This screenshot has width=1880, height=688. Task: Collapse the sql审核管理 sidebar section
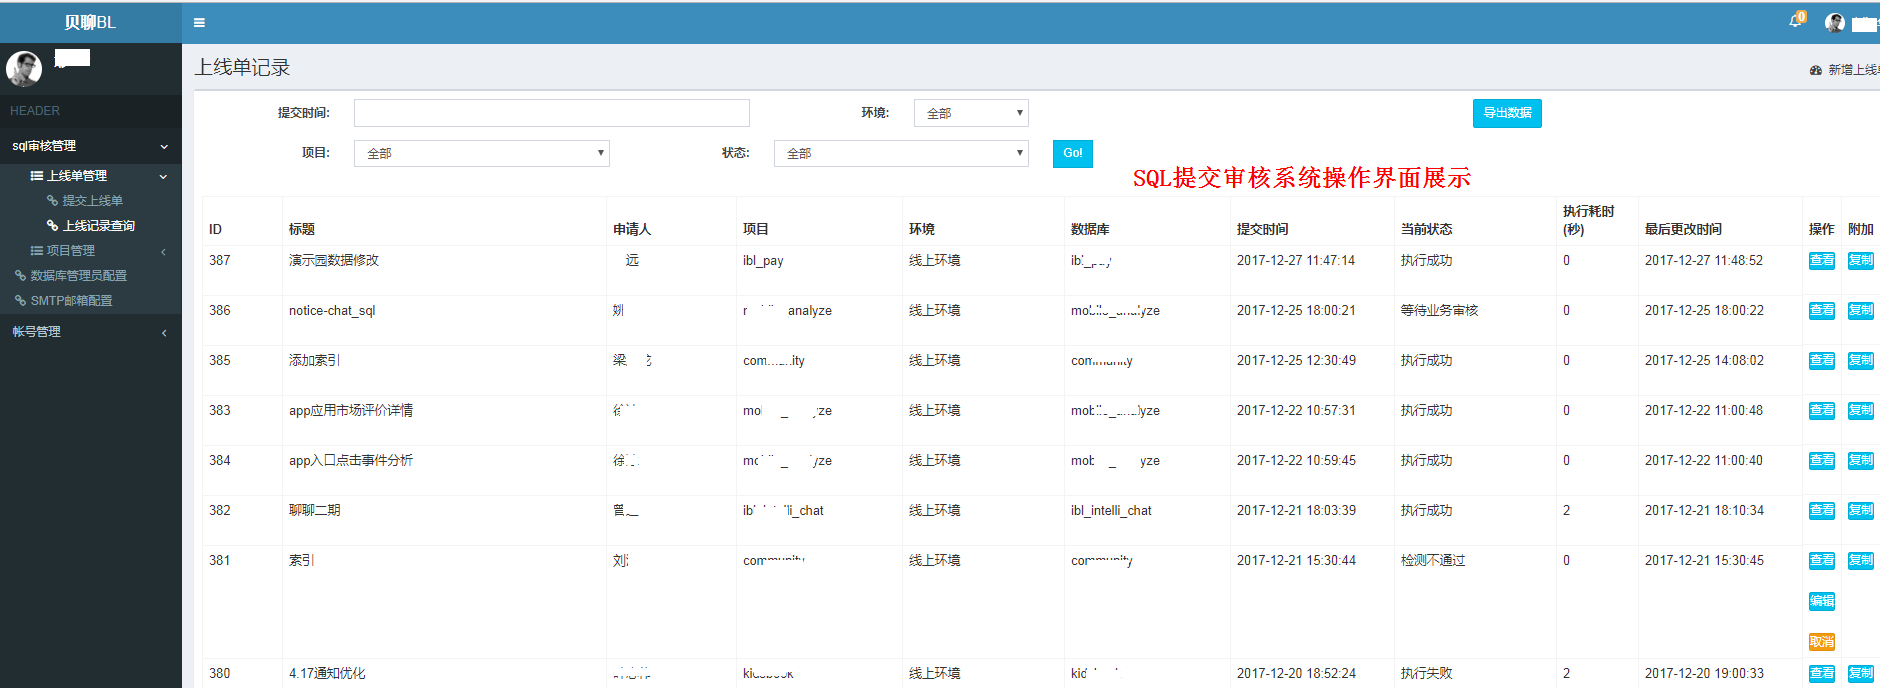click(90, 146)
